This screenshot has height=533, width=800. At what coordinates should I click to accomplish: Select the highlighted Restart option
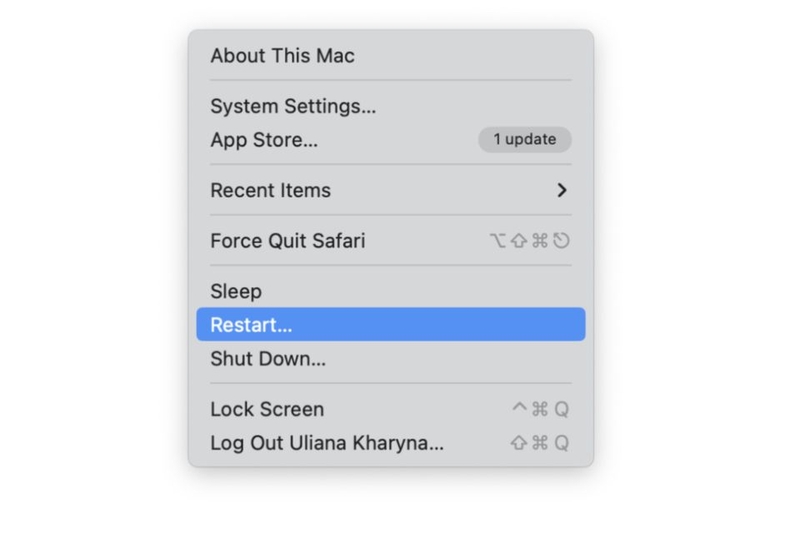click(x=390, y=325)
